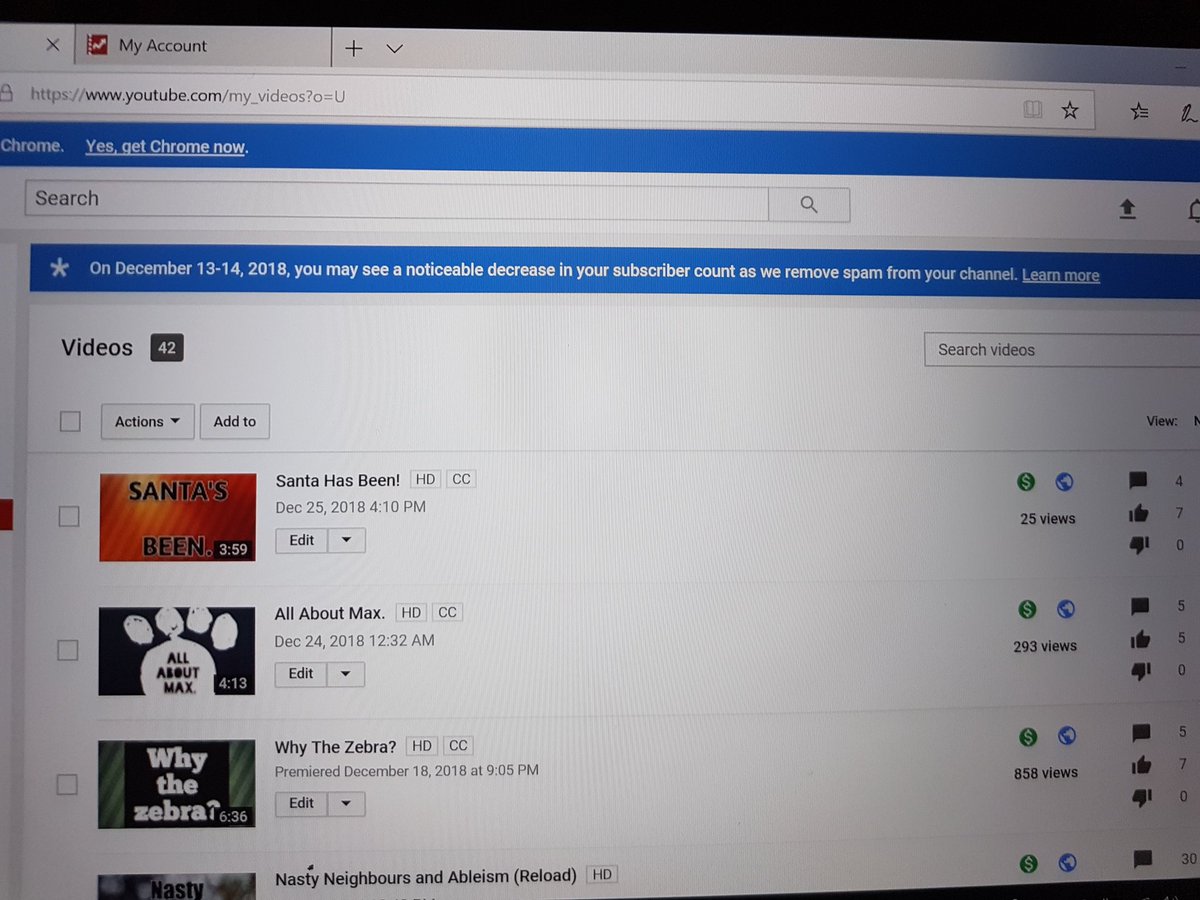This screenshot has width=1200, height=900.
Task: Click thumbs-up icon for Santa Has Been!
Action: (1138, 513)
